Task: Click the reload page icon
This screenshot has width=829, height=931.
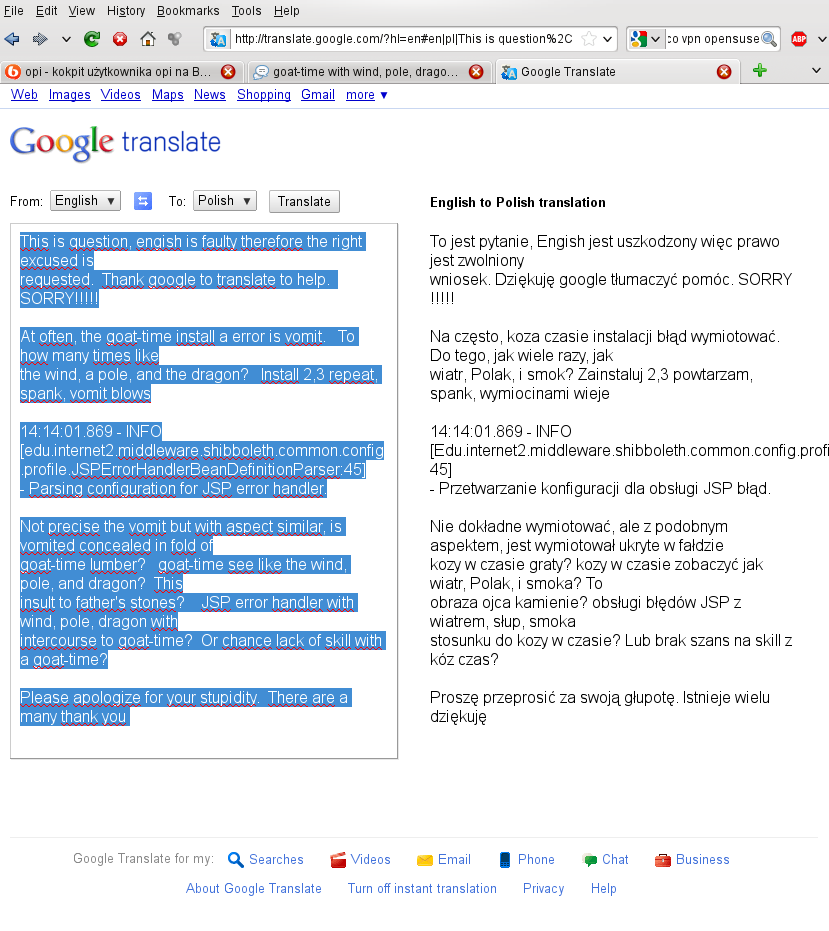Action: point(92,39)
